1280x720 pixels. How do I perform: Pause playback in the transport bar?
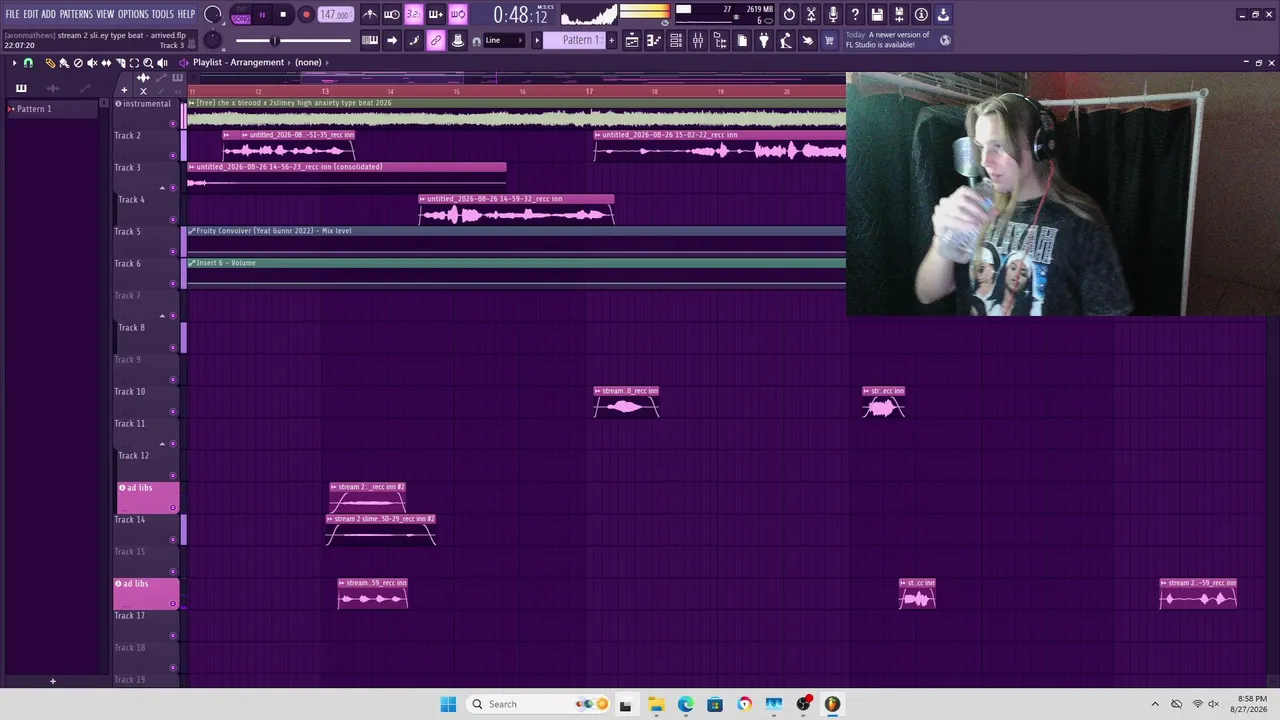262,15
